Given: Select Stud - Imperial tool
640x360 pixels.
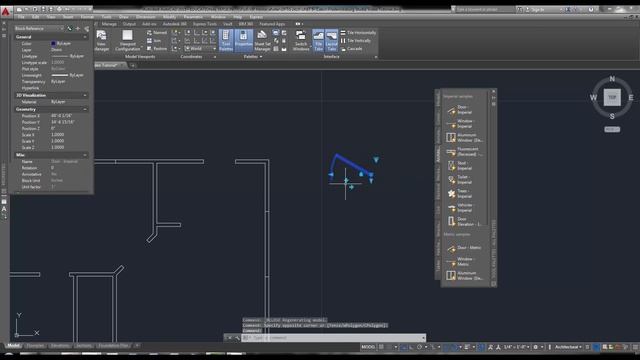Looking at the screenshot, I should (460, 166).
